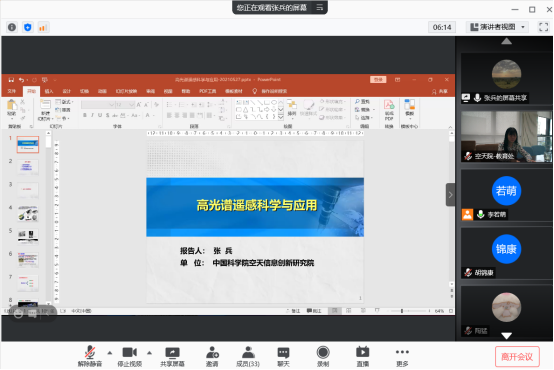This screenshot has height=370, width=554.
Task: Expand microphone options arrow
Action: 110,353
